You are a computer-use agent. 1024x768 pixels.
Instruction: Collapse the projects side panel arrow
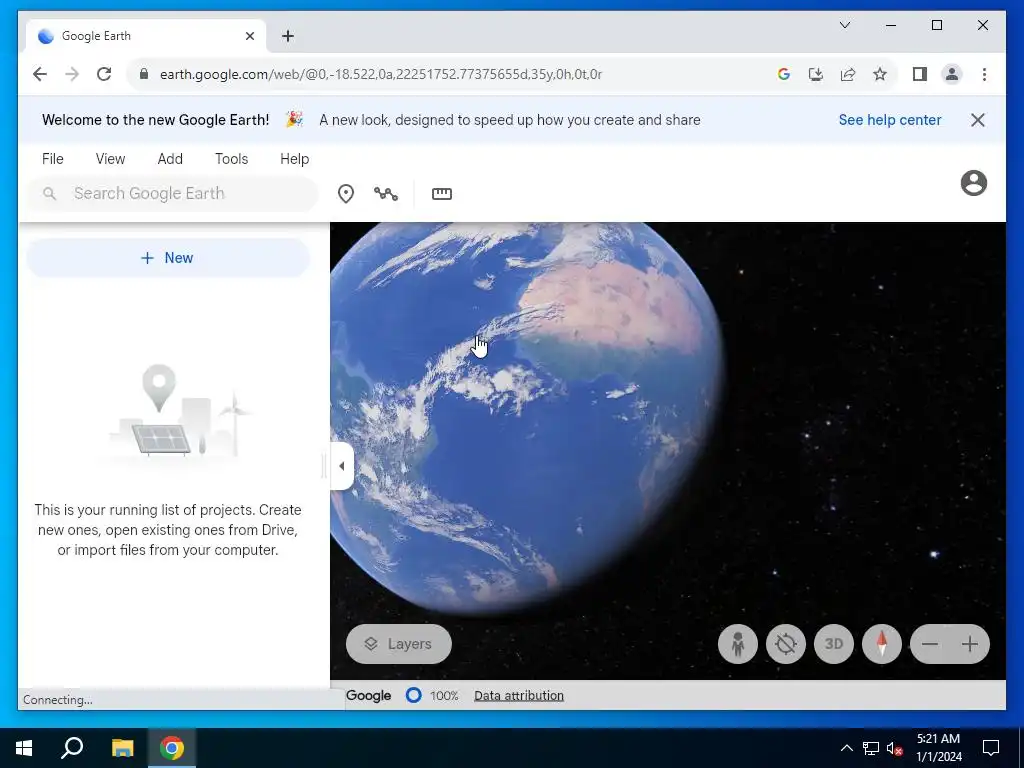pyautogui.click(x=342, y=466)
